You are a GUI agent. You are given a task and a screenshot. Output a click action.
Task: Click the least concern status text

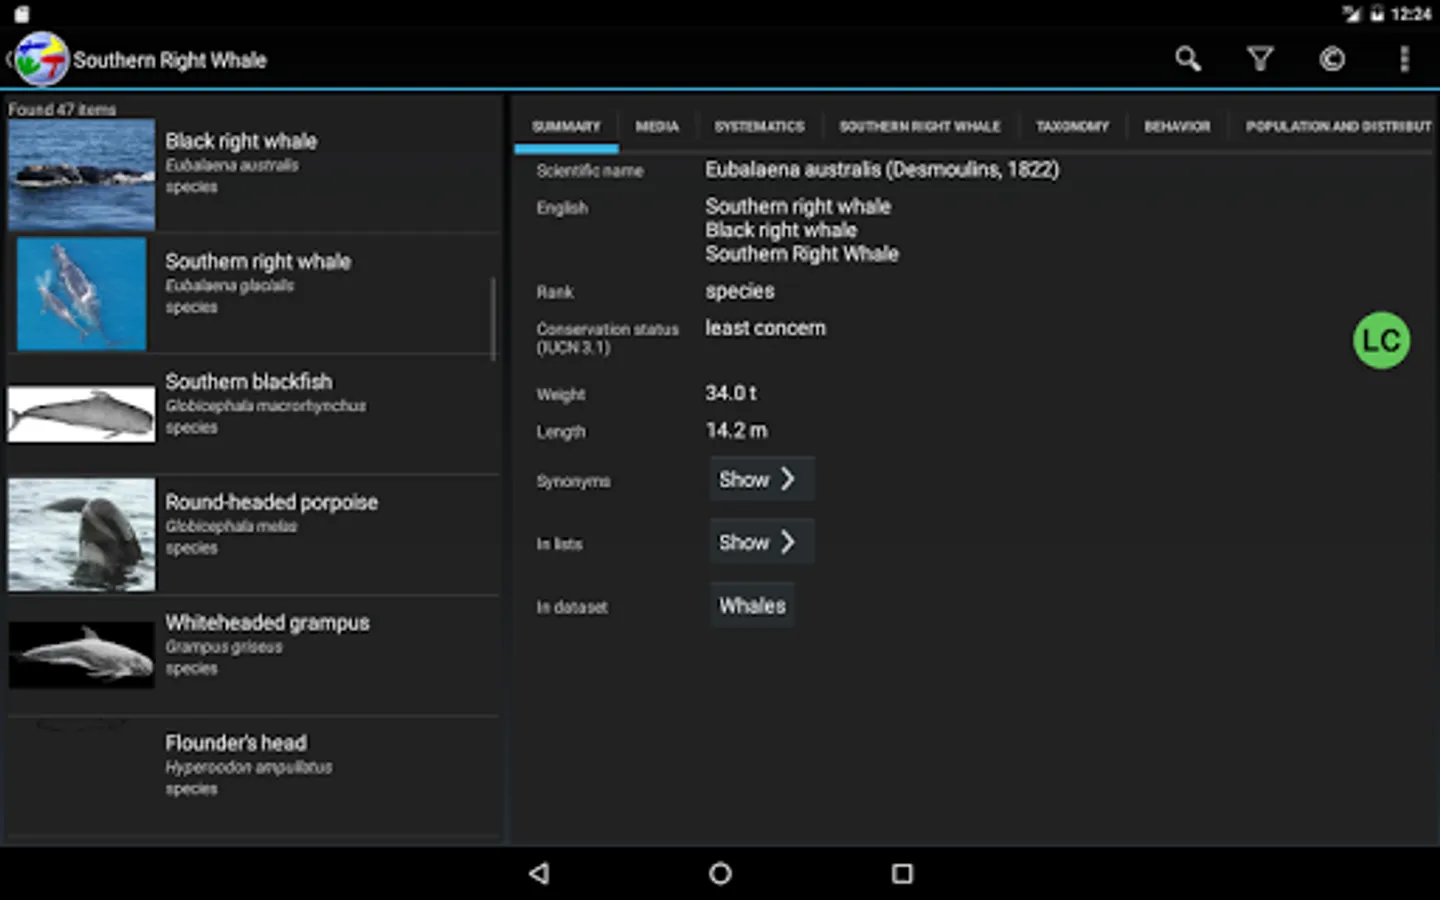tap(765, 328)
